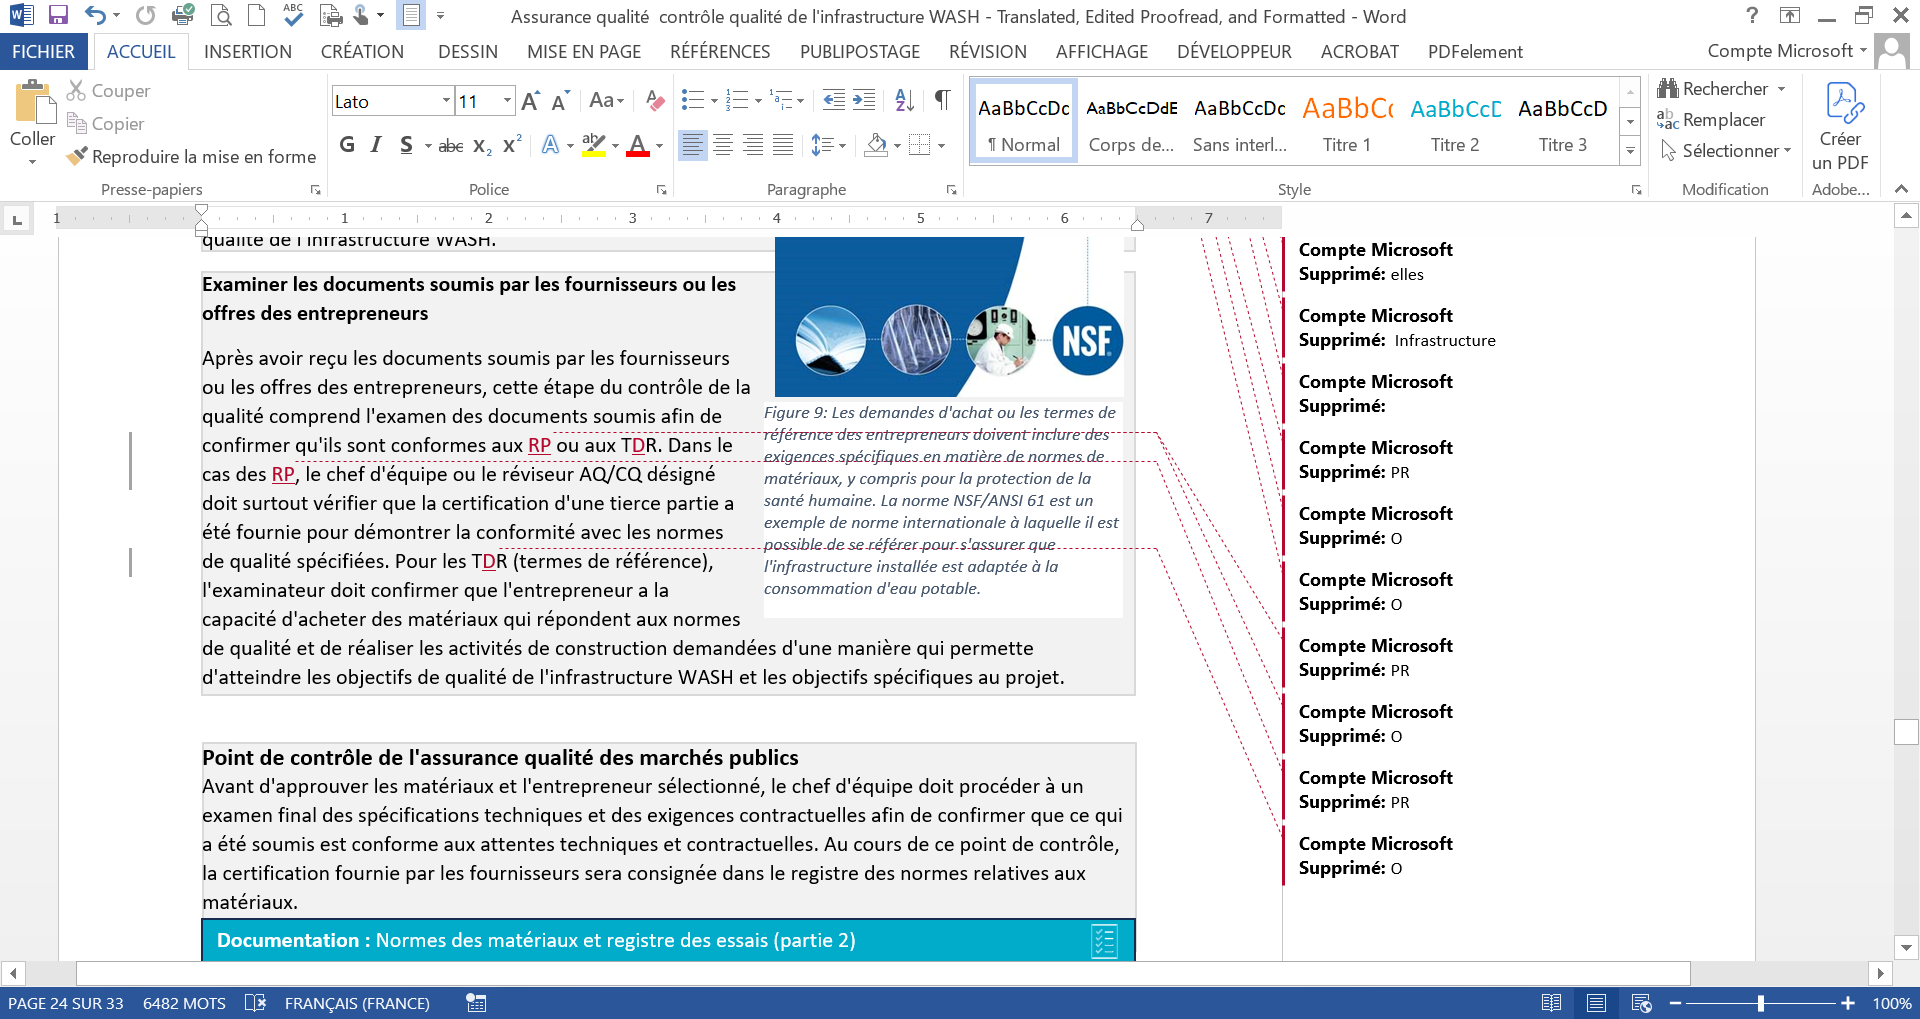Toggle strikethrough abc formatting
1920x1019 pixels.
451,146
